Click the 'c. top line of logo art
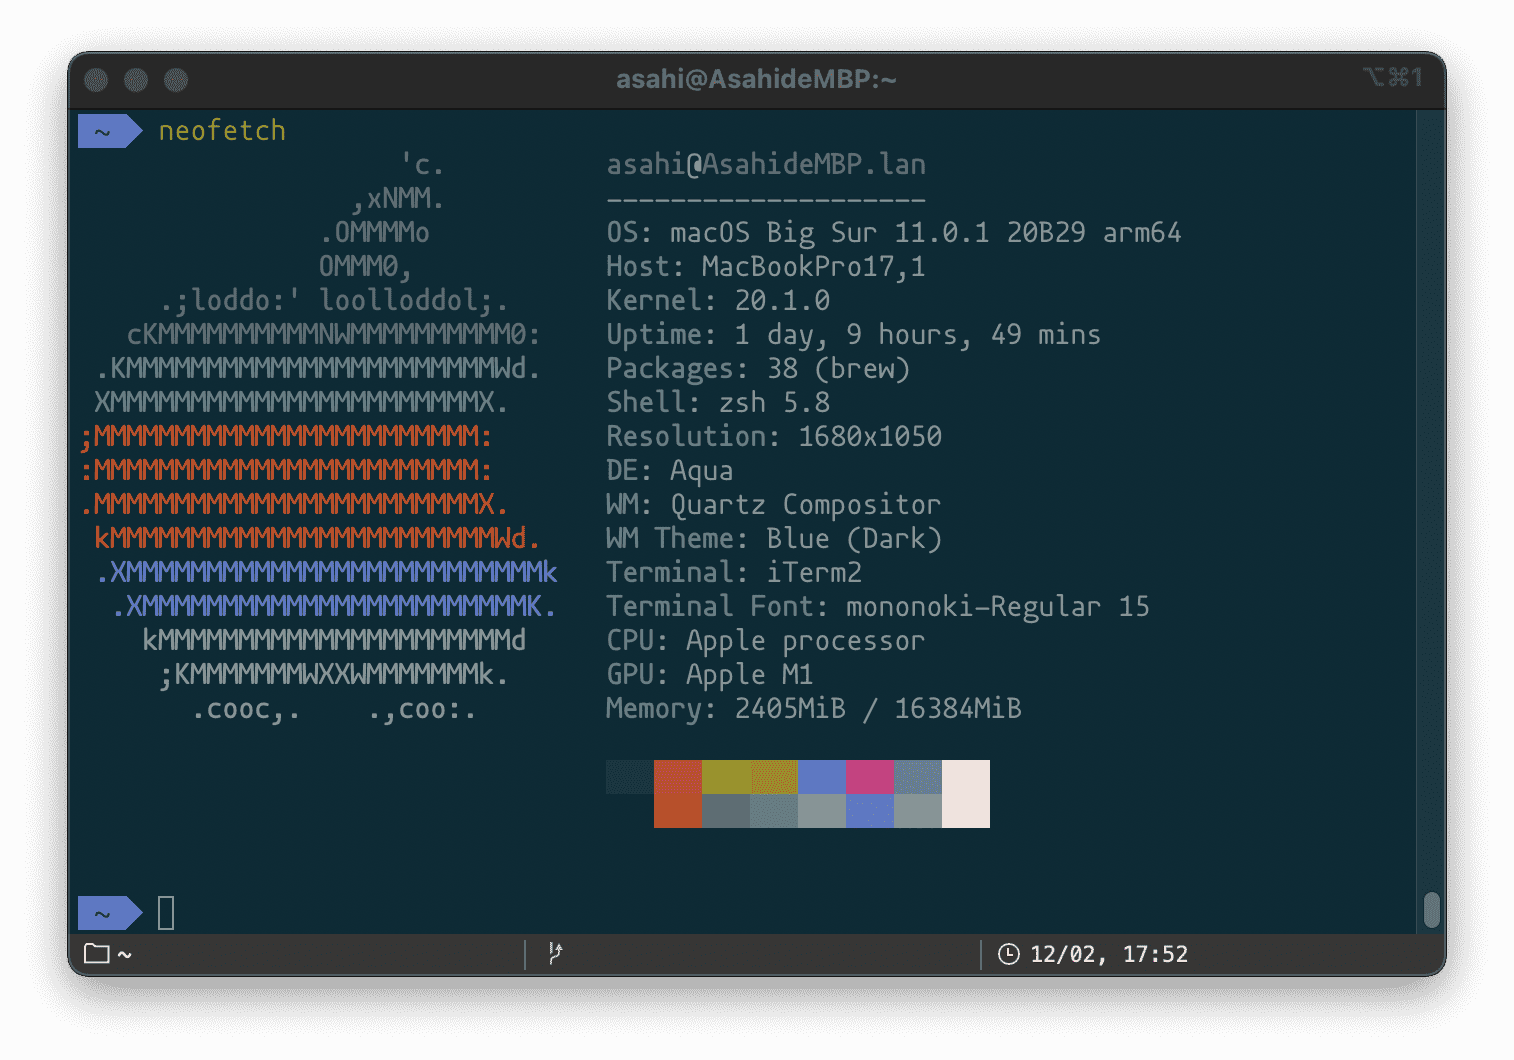1514x1060 pixels. click(x=423, y=164)
